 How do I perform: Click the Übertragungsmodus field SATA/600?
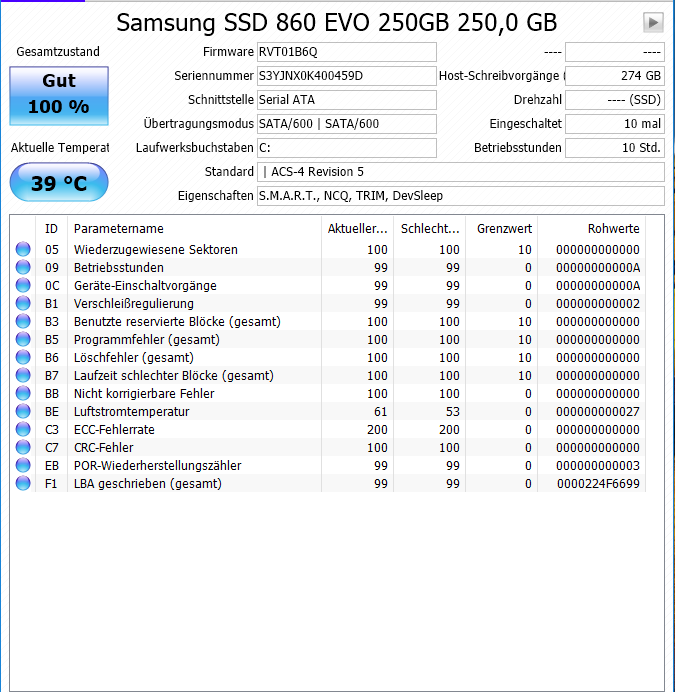pos(347,124)
